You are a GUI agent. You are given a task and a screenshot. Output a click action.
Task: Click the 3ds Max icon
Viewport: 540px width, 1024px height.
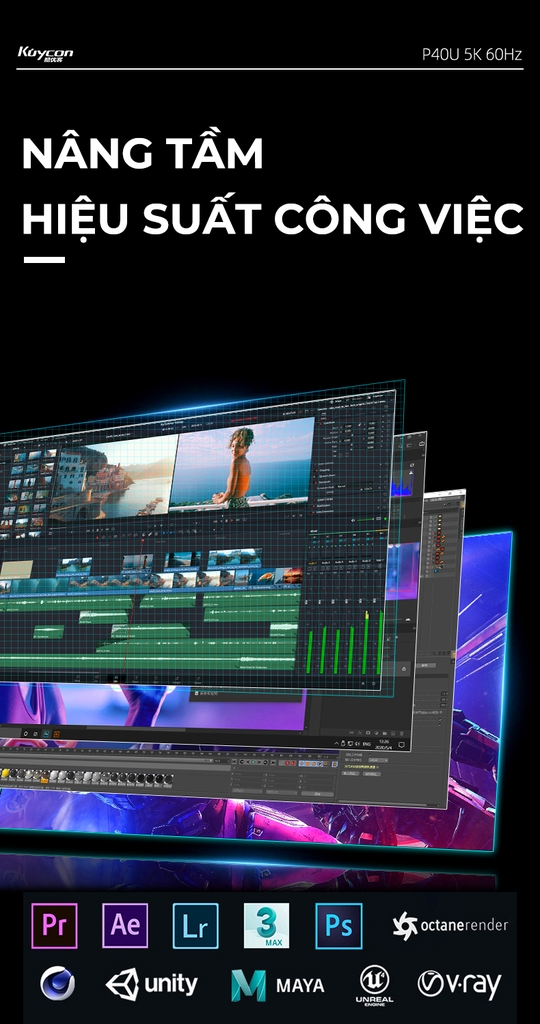point(266,925)
